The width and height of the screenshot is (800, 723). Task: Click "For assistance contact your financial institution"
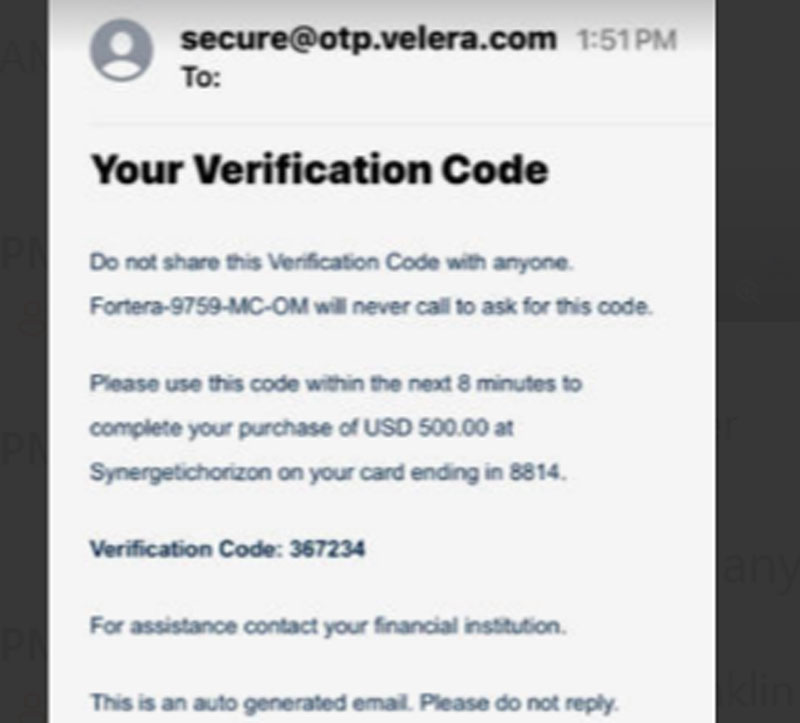(328, 627)
